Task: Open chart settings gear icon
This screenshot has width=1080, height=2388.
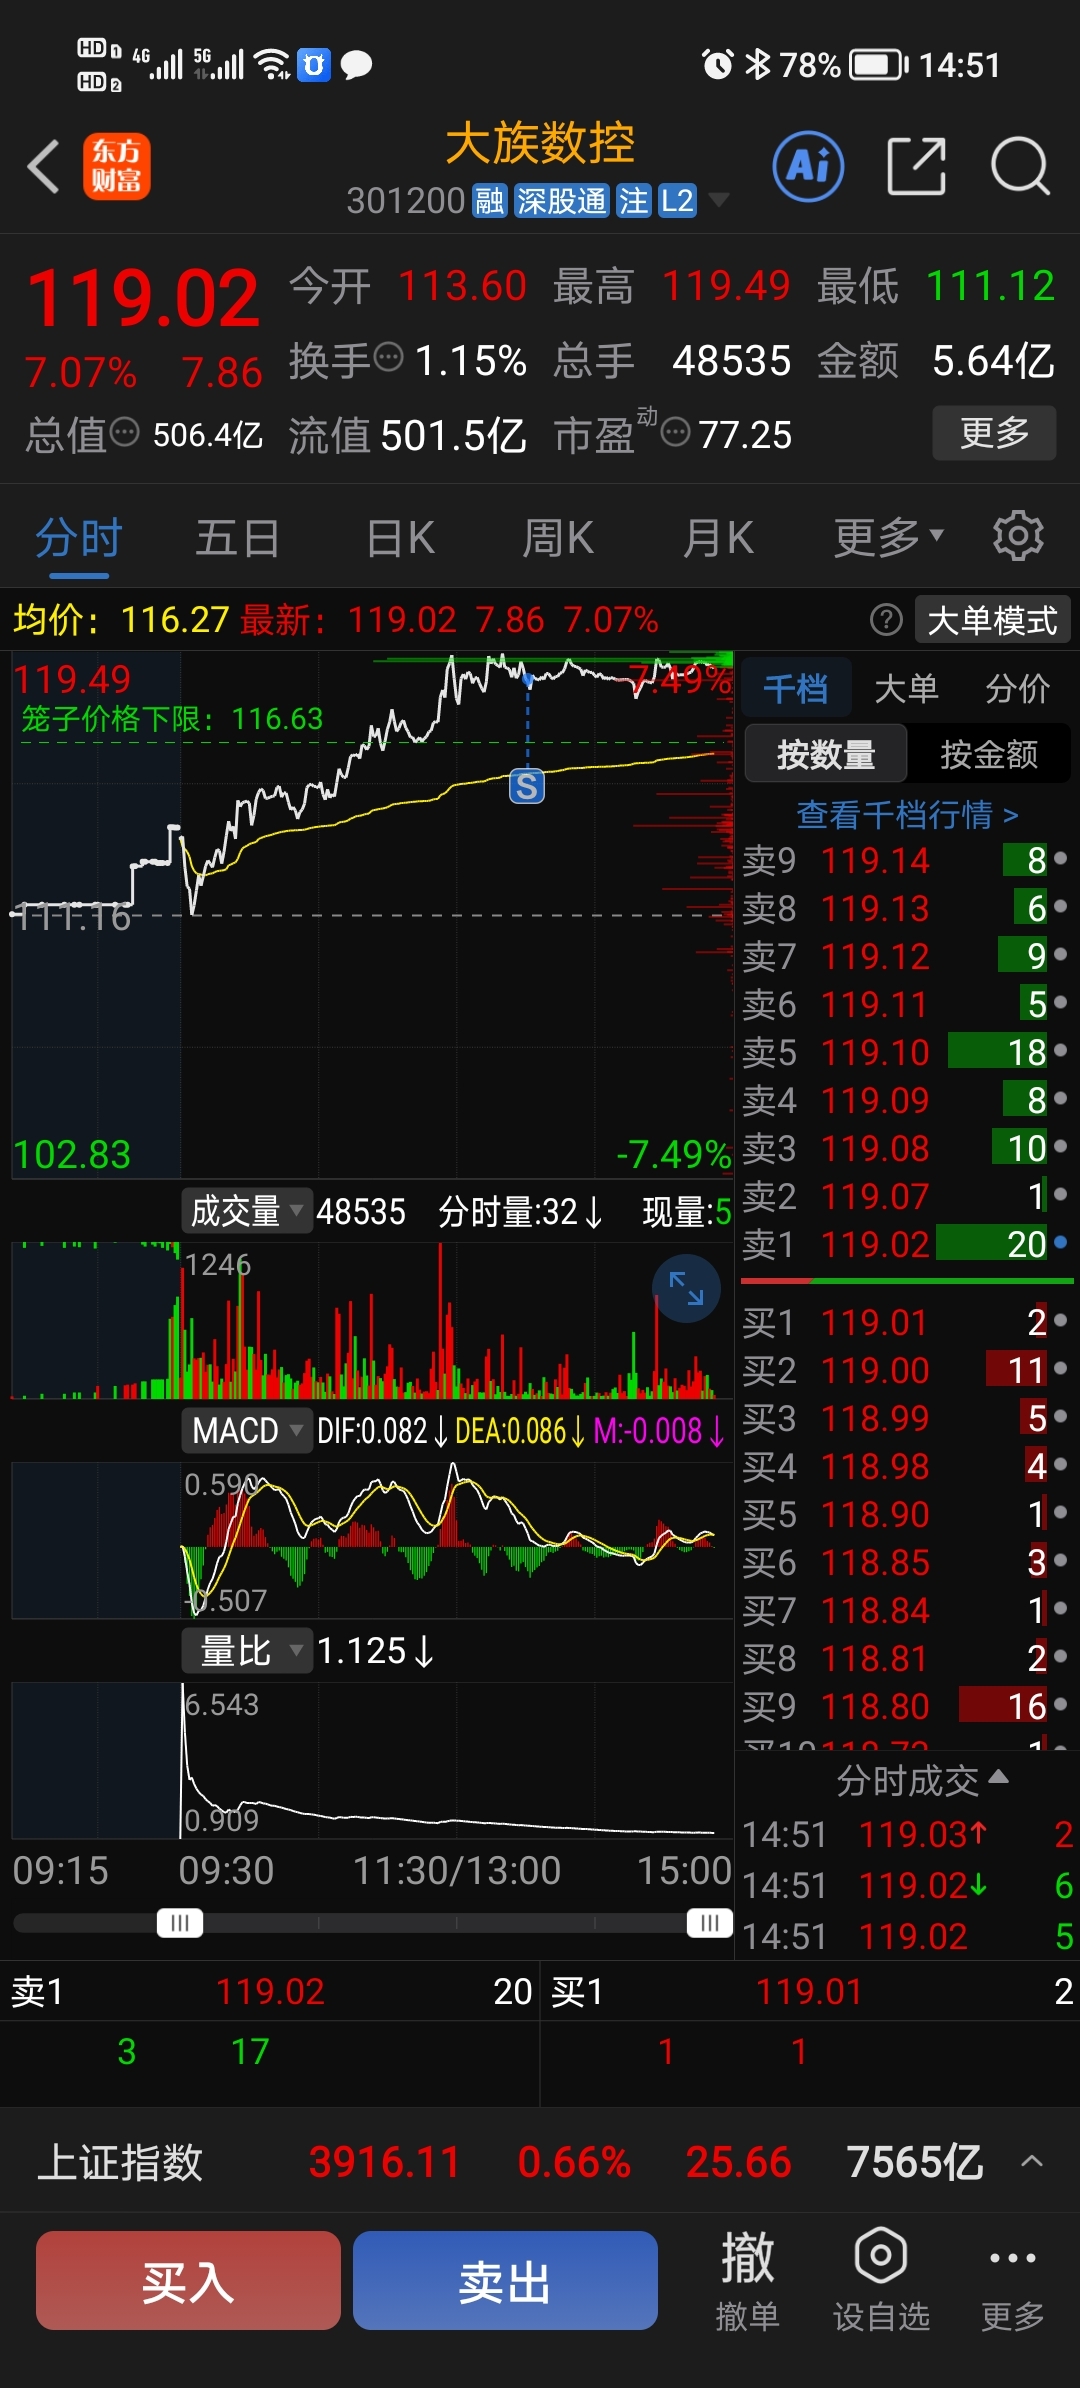Action: tap(1018, 537)
